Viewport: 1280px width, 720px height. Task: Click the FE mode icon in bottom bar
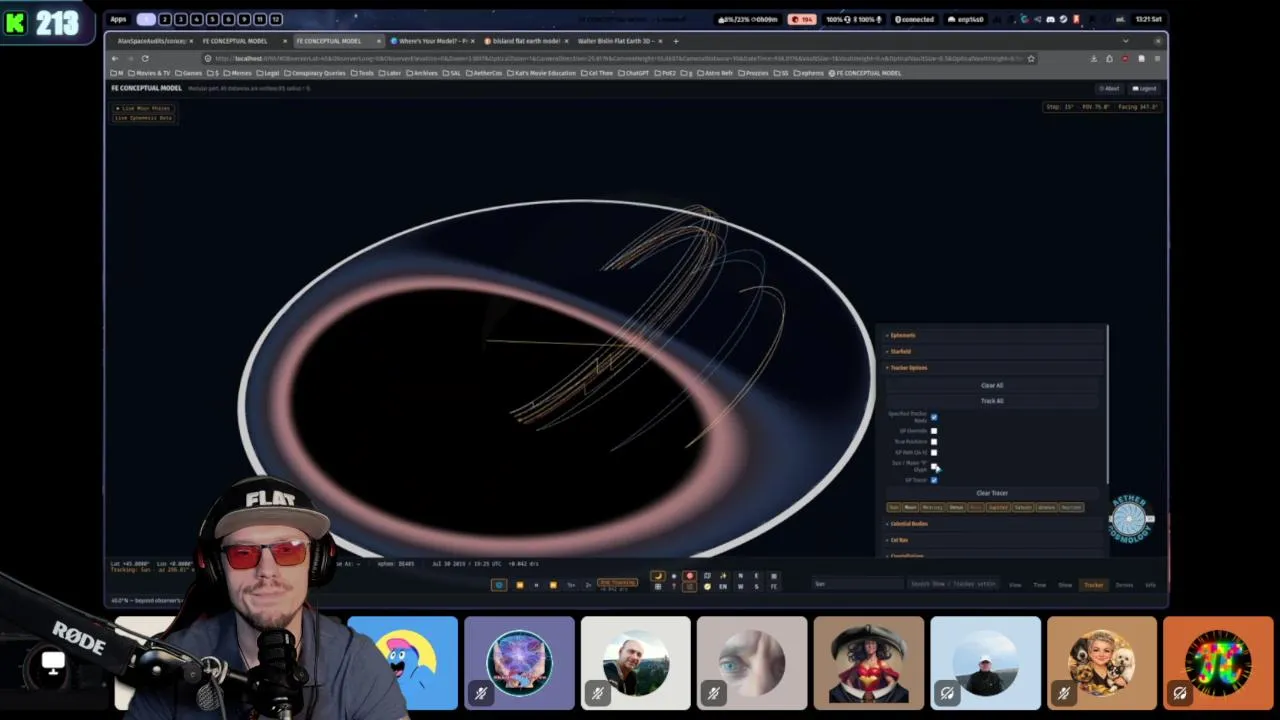click(774, 587)
